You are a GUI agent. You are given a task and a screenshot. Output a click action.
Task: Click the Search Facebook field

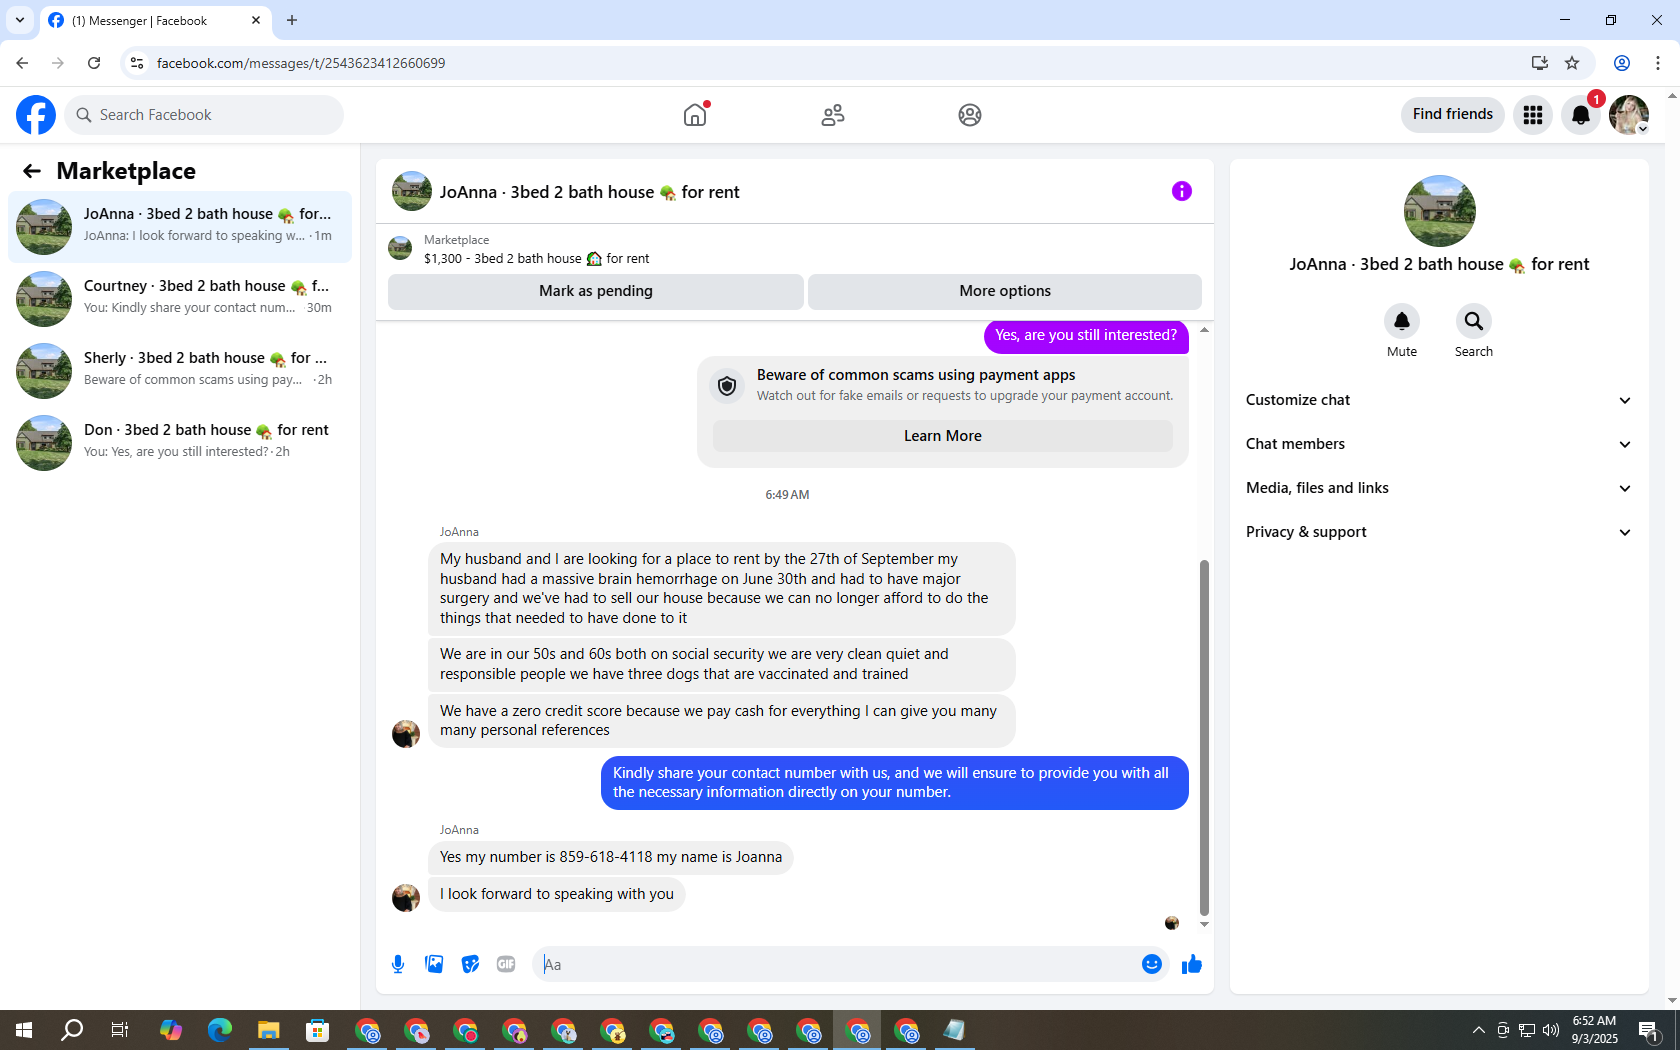click(x=204, y=115)
